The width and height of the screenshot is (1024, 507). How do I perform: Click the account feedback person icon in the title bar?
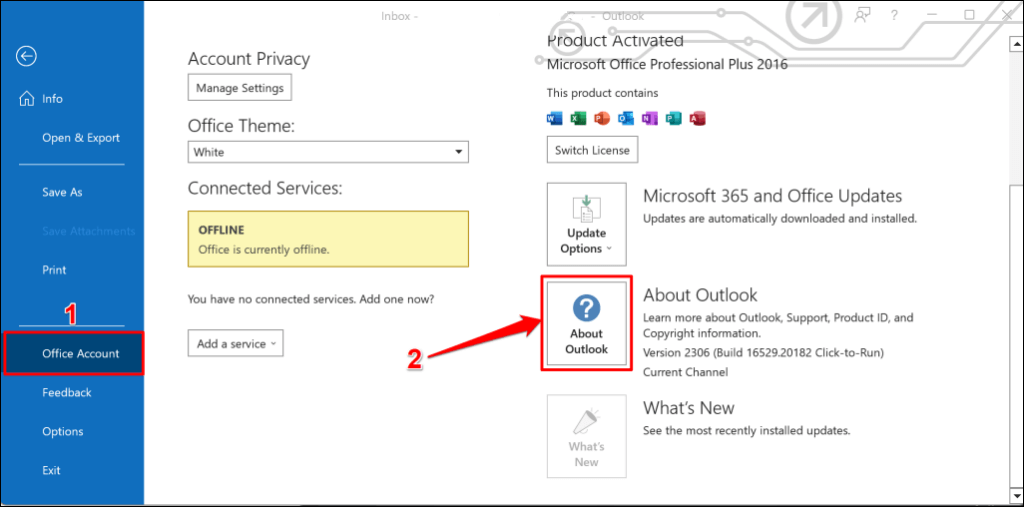click(x=863, y=14)
